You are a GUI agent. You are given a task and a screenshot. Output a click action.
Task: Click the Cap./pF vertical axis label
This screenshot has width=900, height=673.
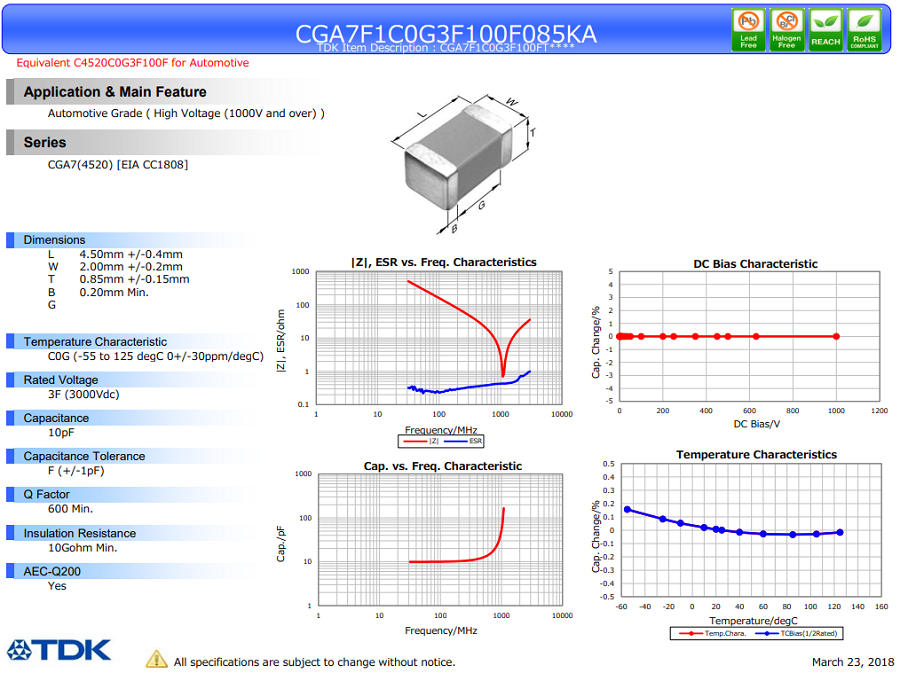point(281,545)
